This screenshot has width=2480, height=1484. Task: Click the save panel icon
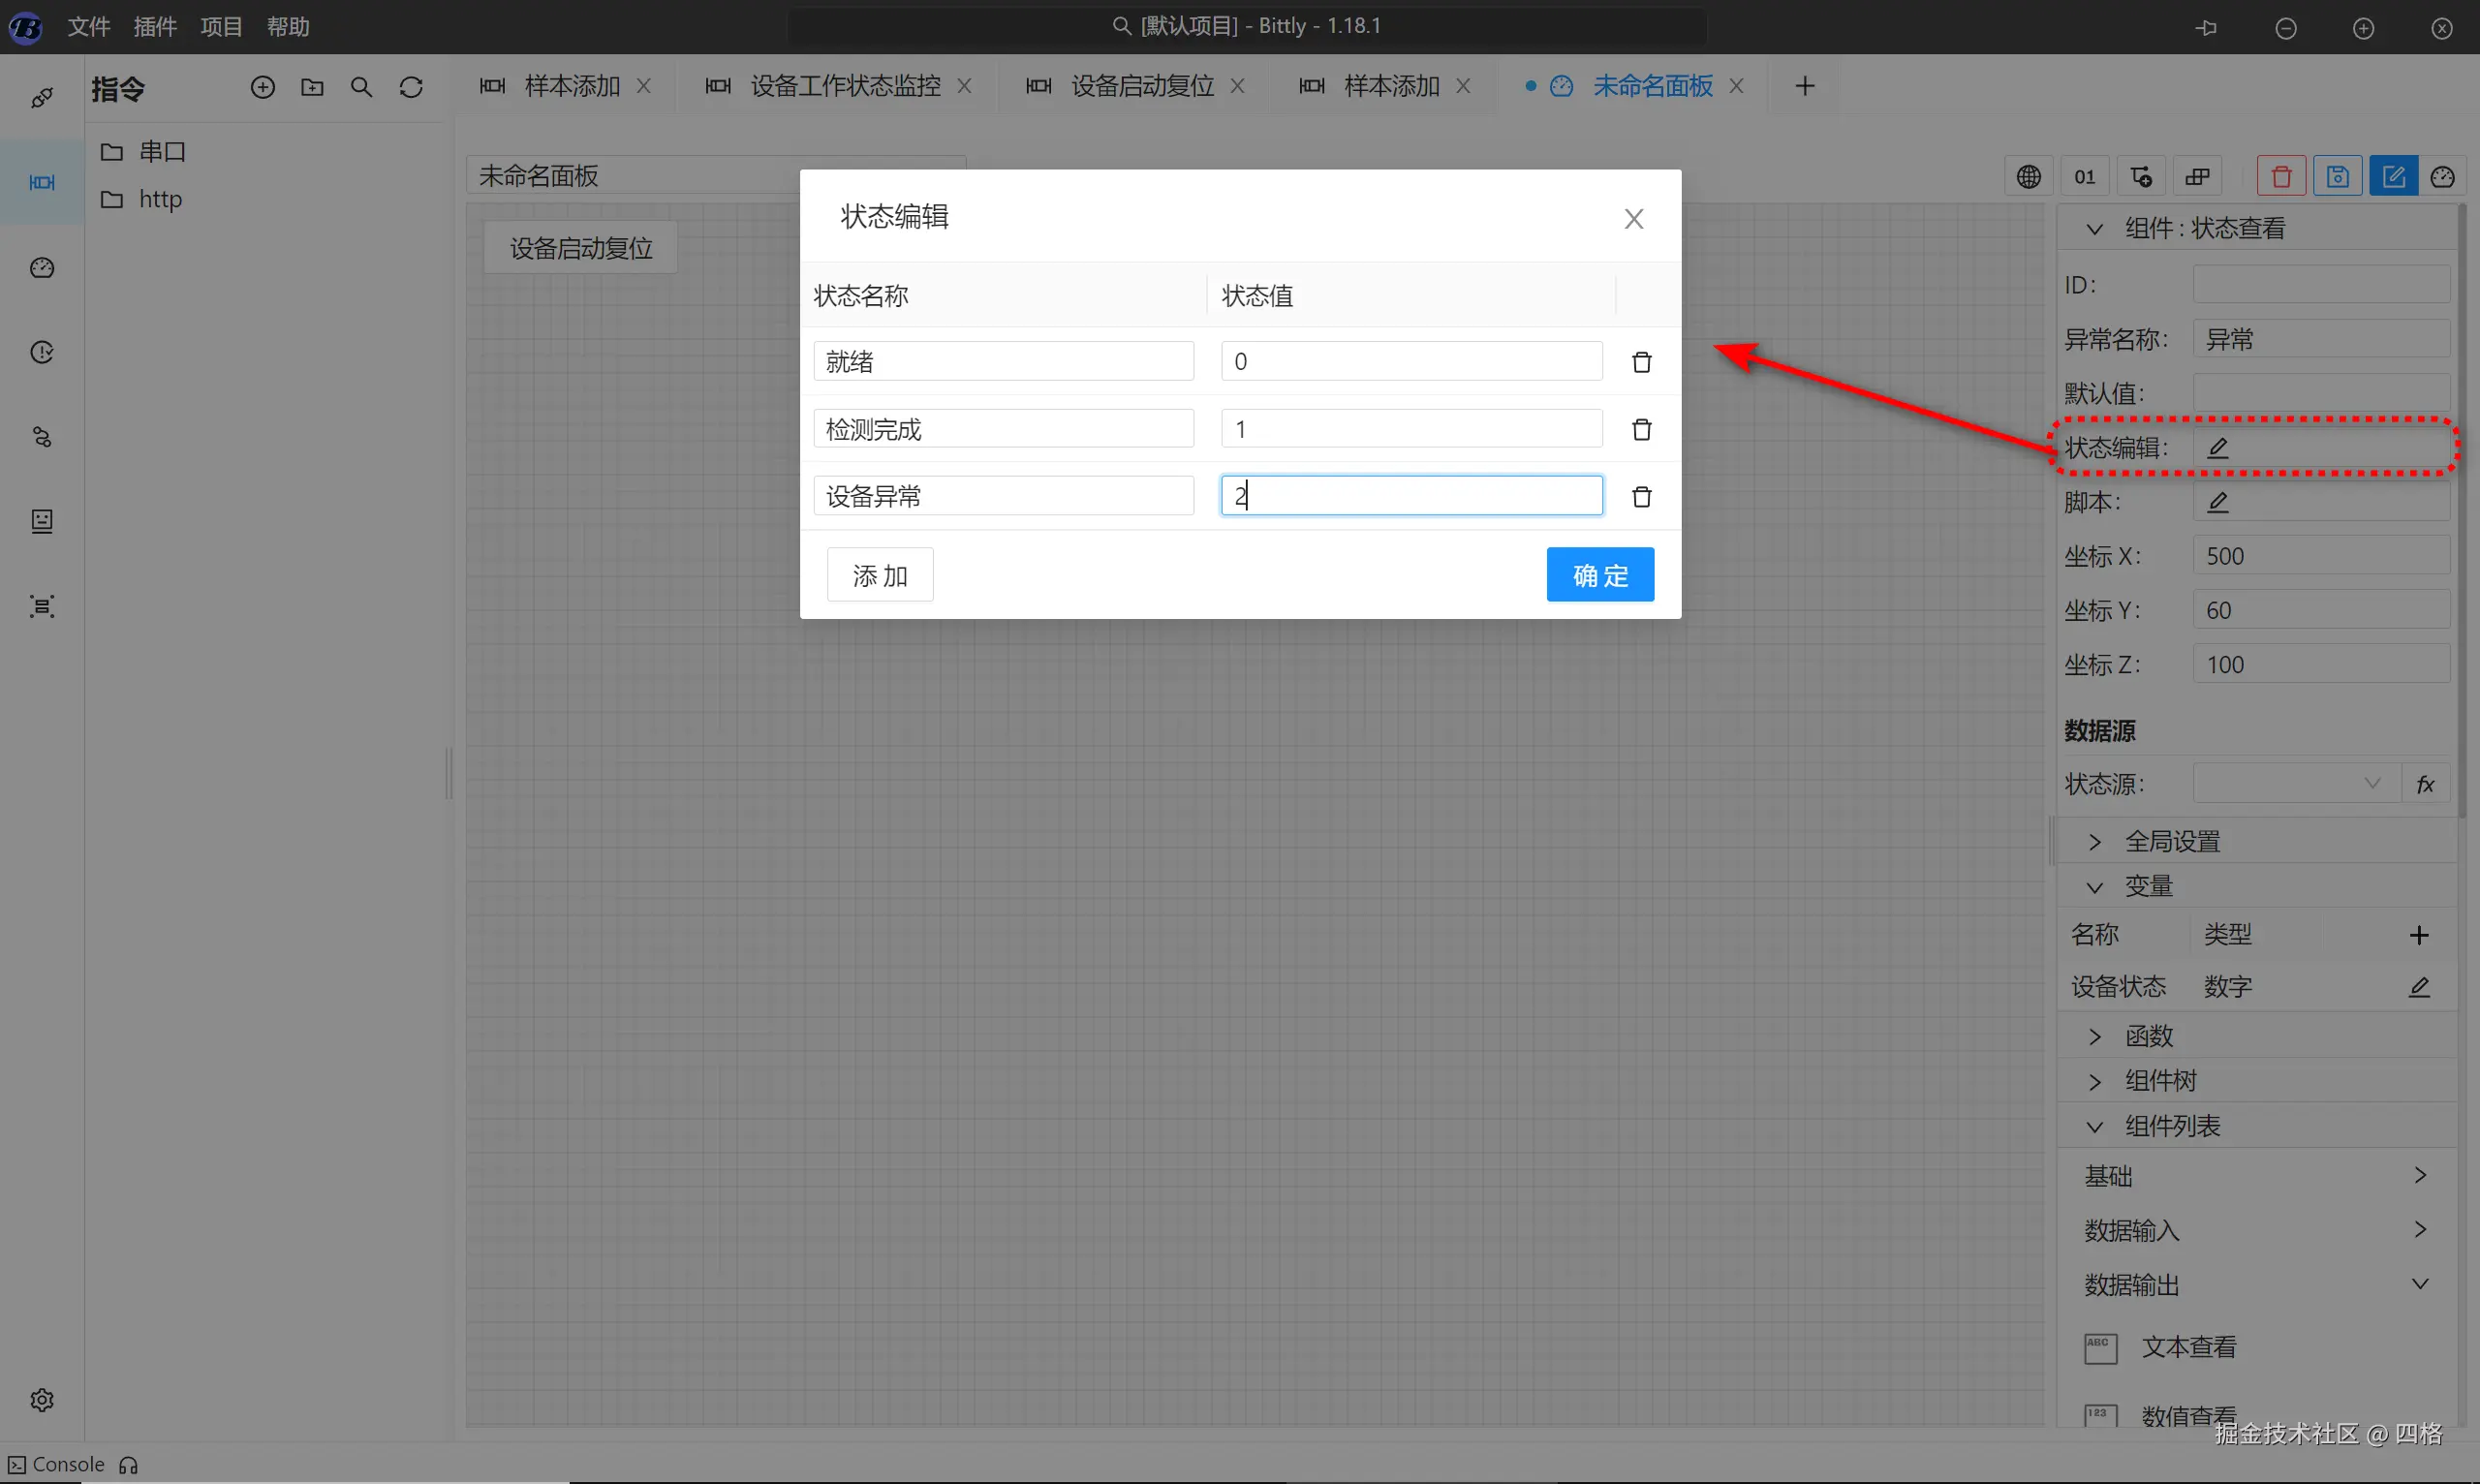[2337, 177]
